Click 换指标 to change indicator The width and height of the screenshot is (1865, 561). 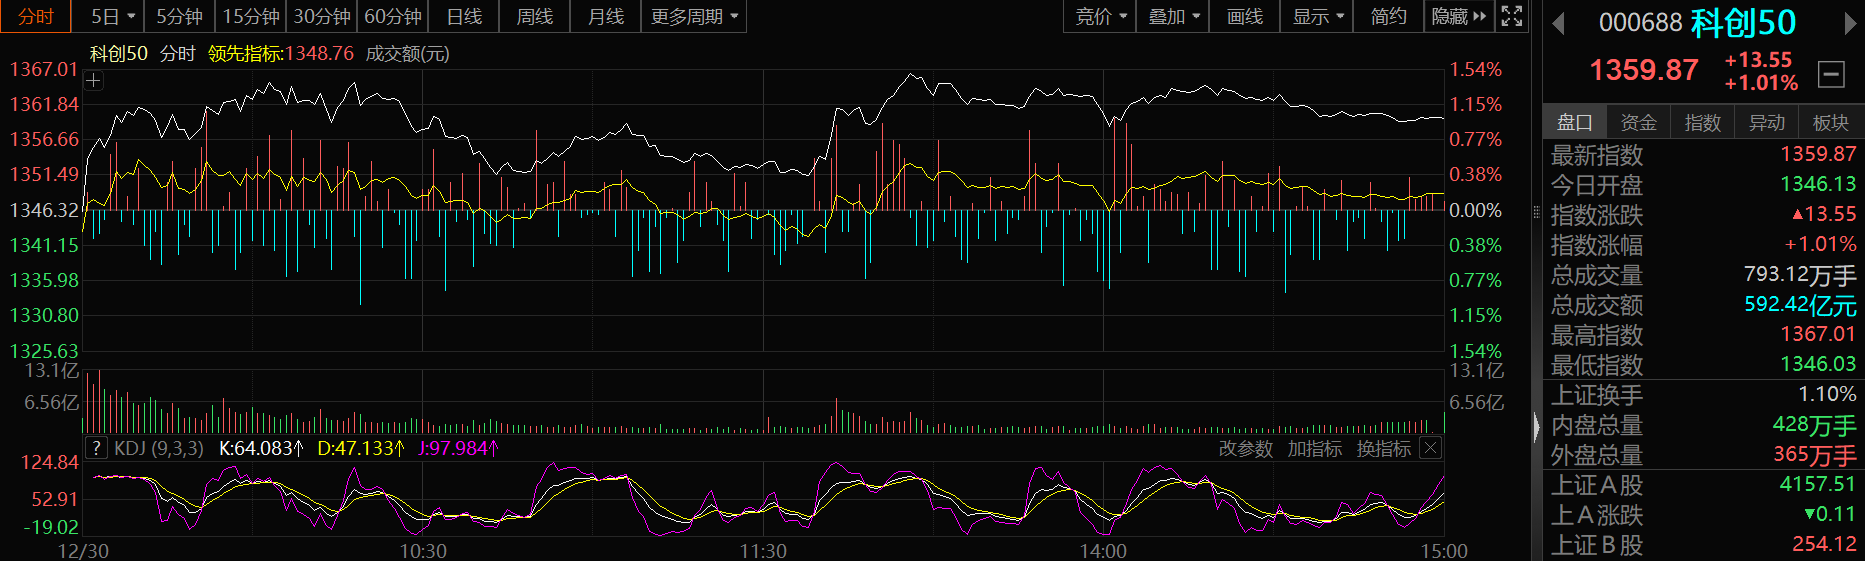1383,449
